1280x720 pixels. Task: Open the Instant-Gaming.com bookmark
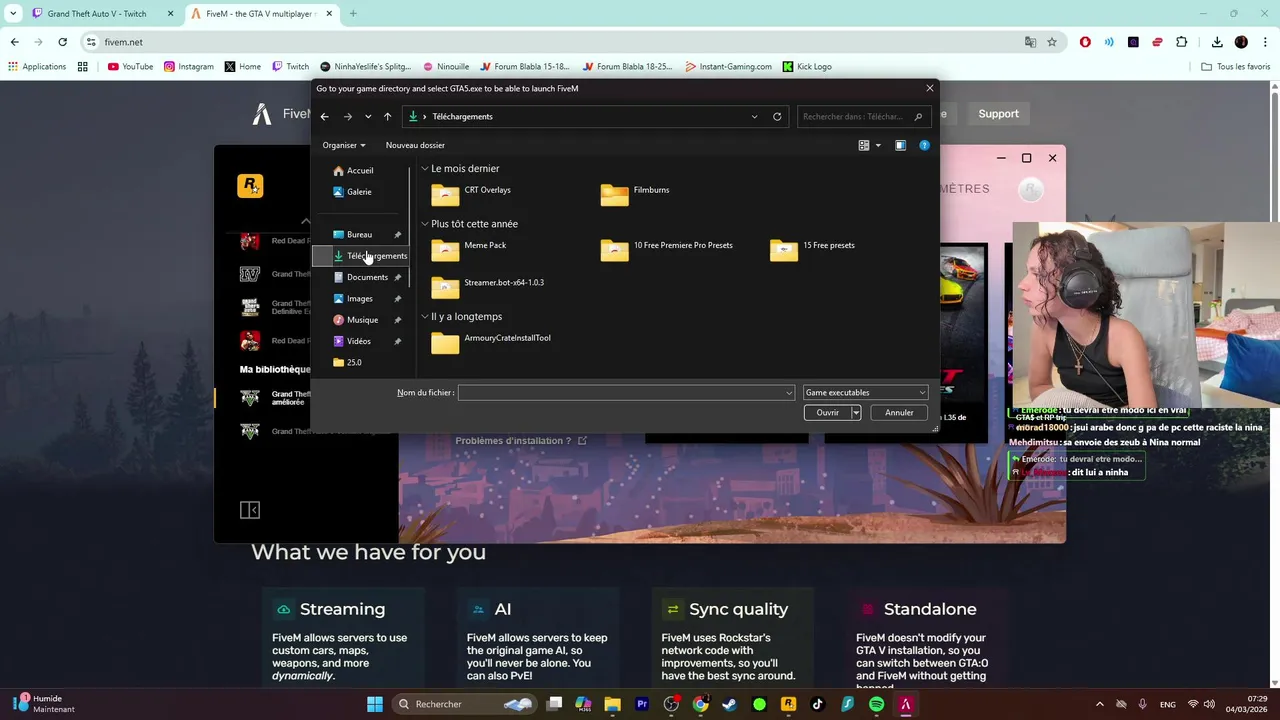click(x=729, y=67)
